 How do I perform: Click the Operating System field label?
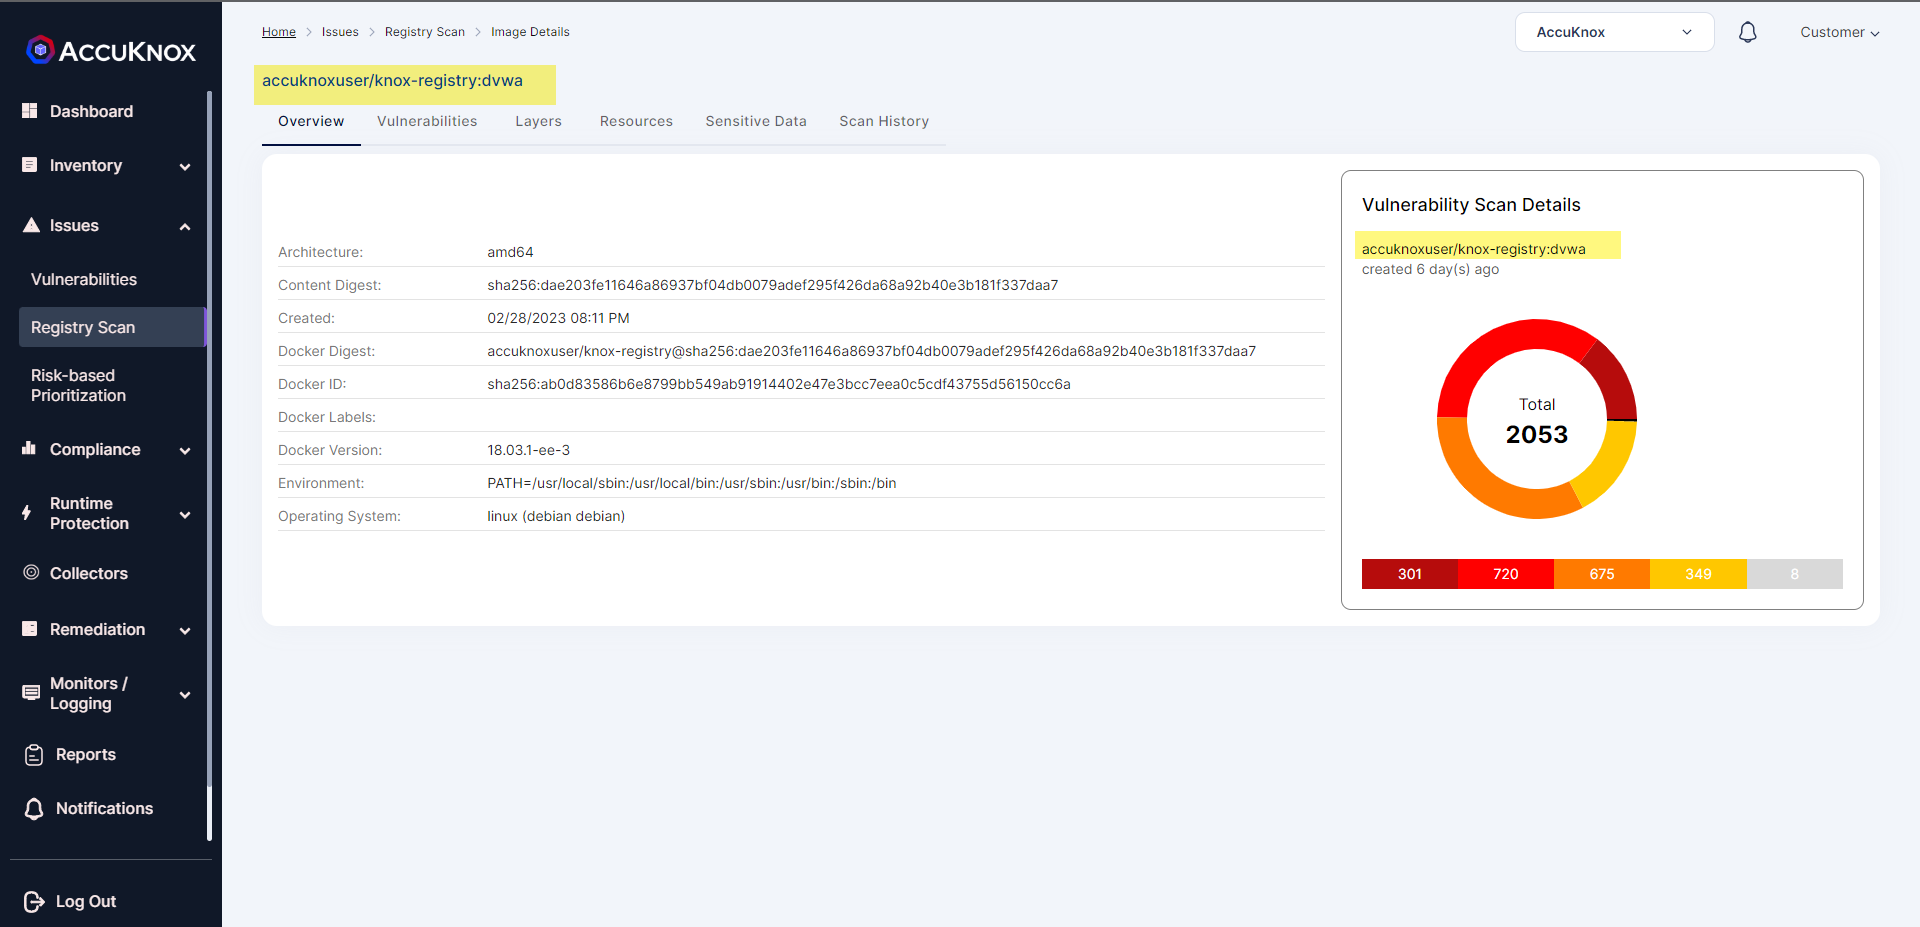coord(339,516)
